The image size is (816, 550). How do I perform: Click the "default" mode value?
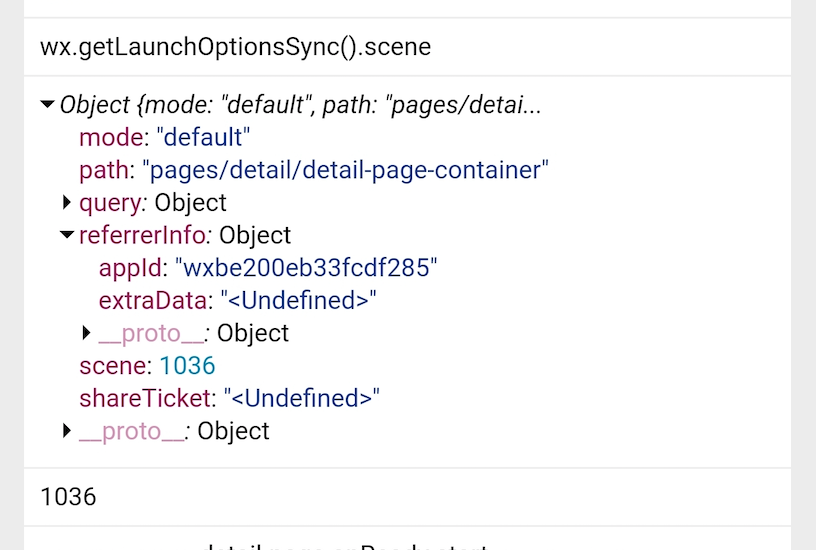203,138
